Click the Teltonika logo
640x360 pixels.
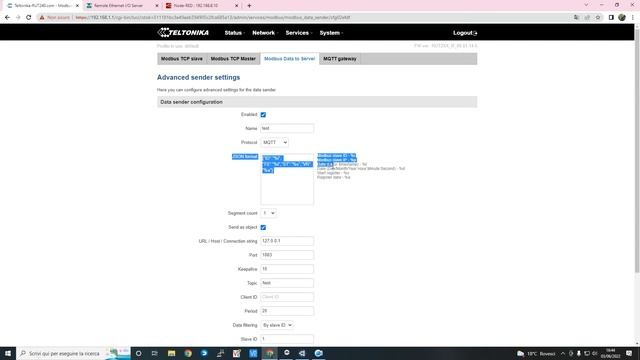point(183,33)
